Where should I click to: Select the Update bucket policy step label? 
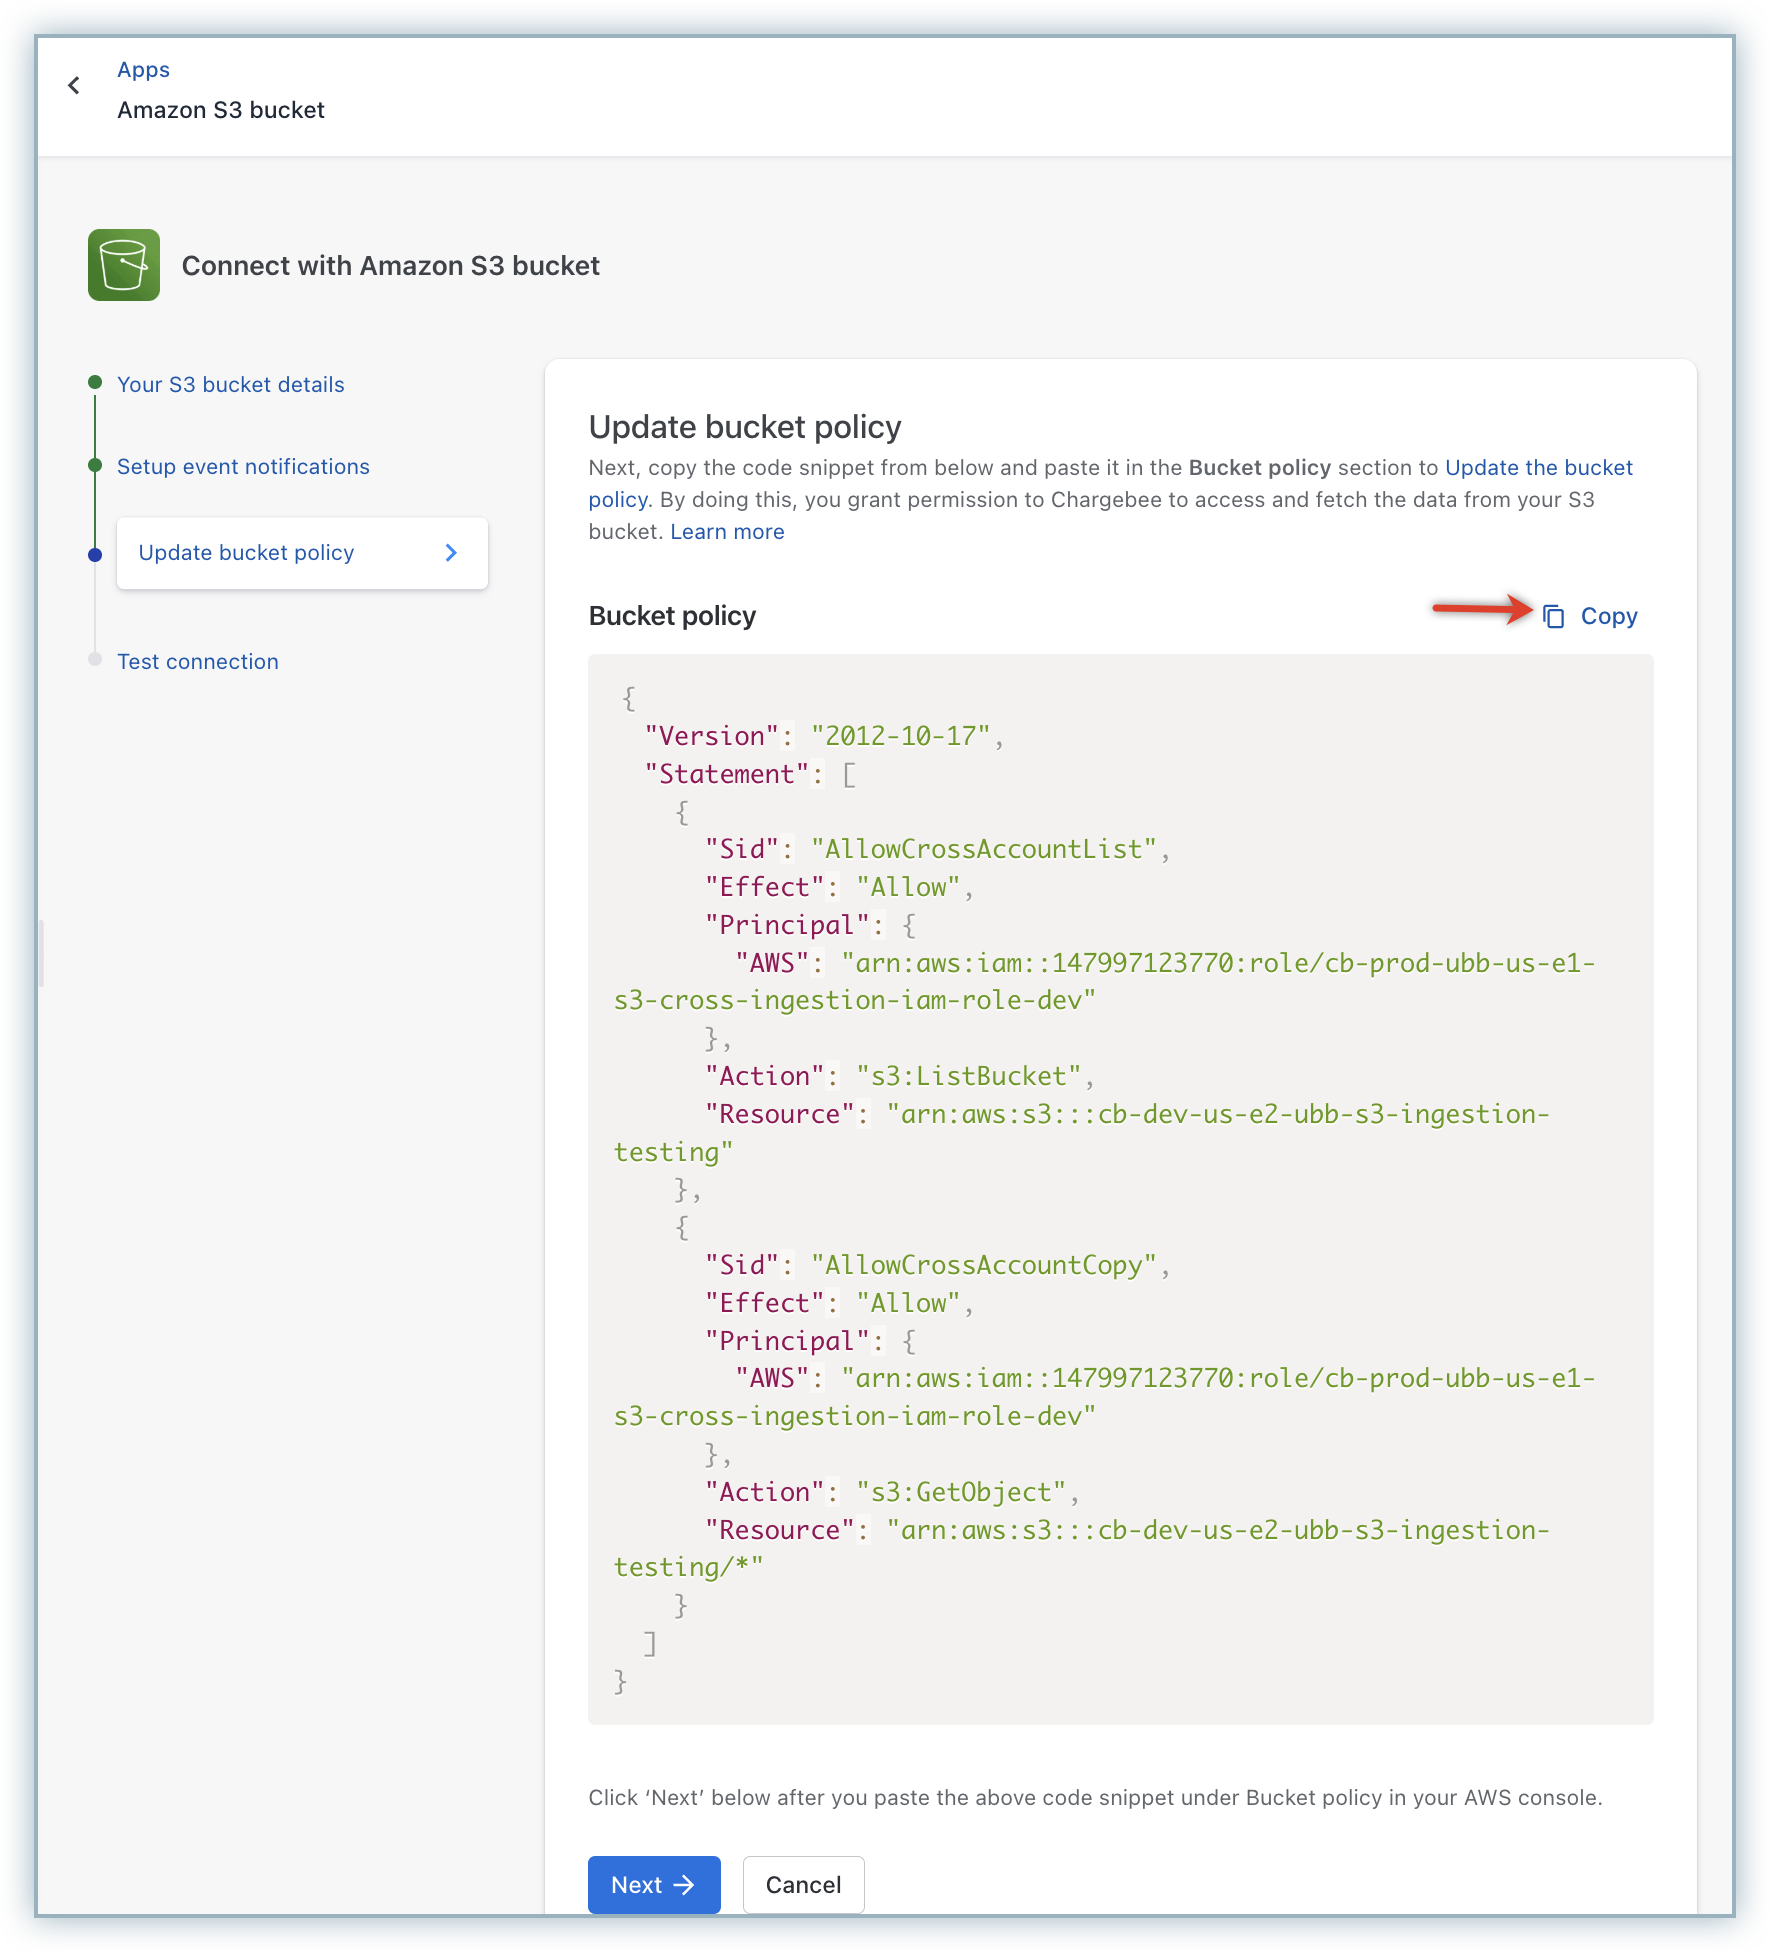[246, 553]
